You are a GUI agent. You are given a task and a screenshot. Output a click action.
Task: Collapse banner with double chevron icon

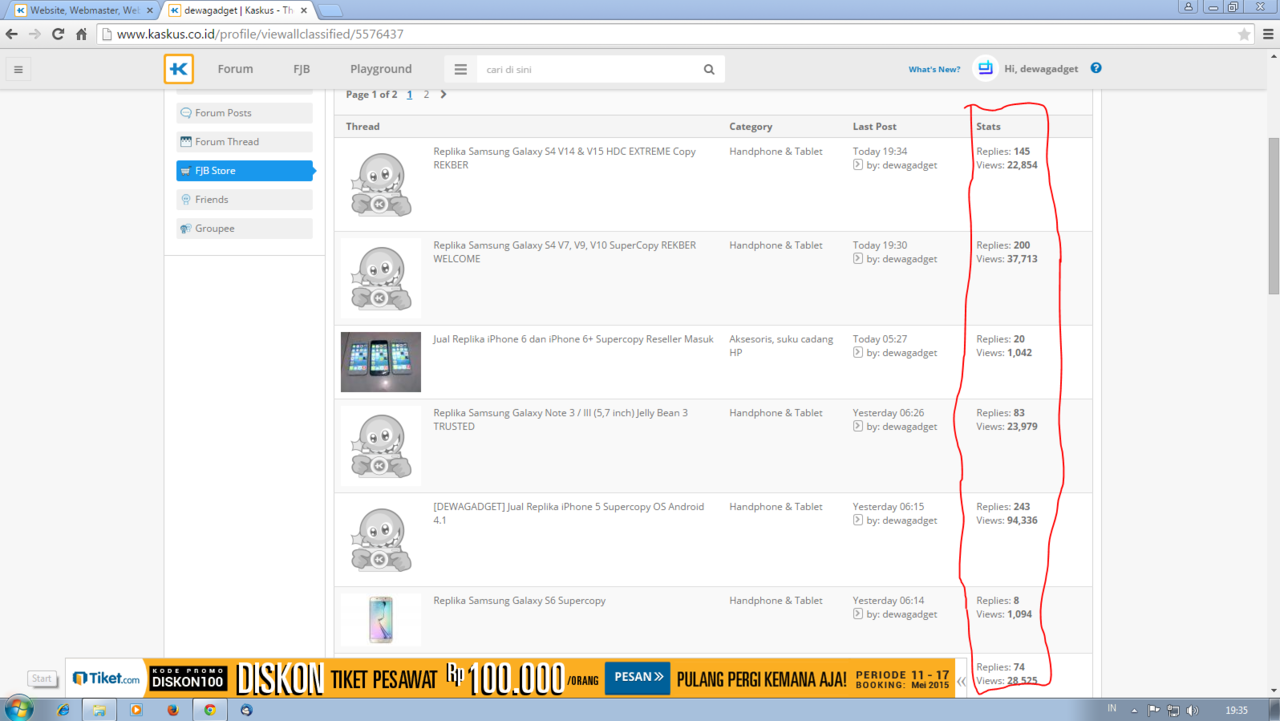[962, 682]
